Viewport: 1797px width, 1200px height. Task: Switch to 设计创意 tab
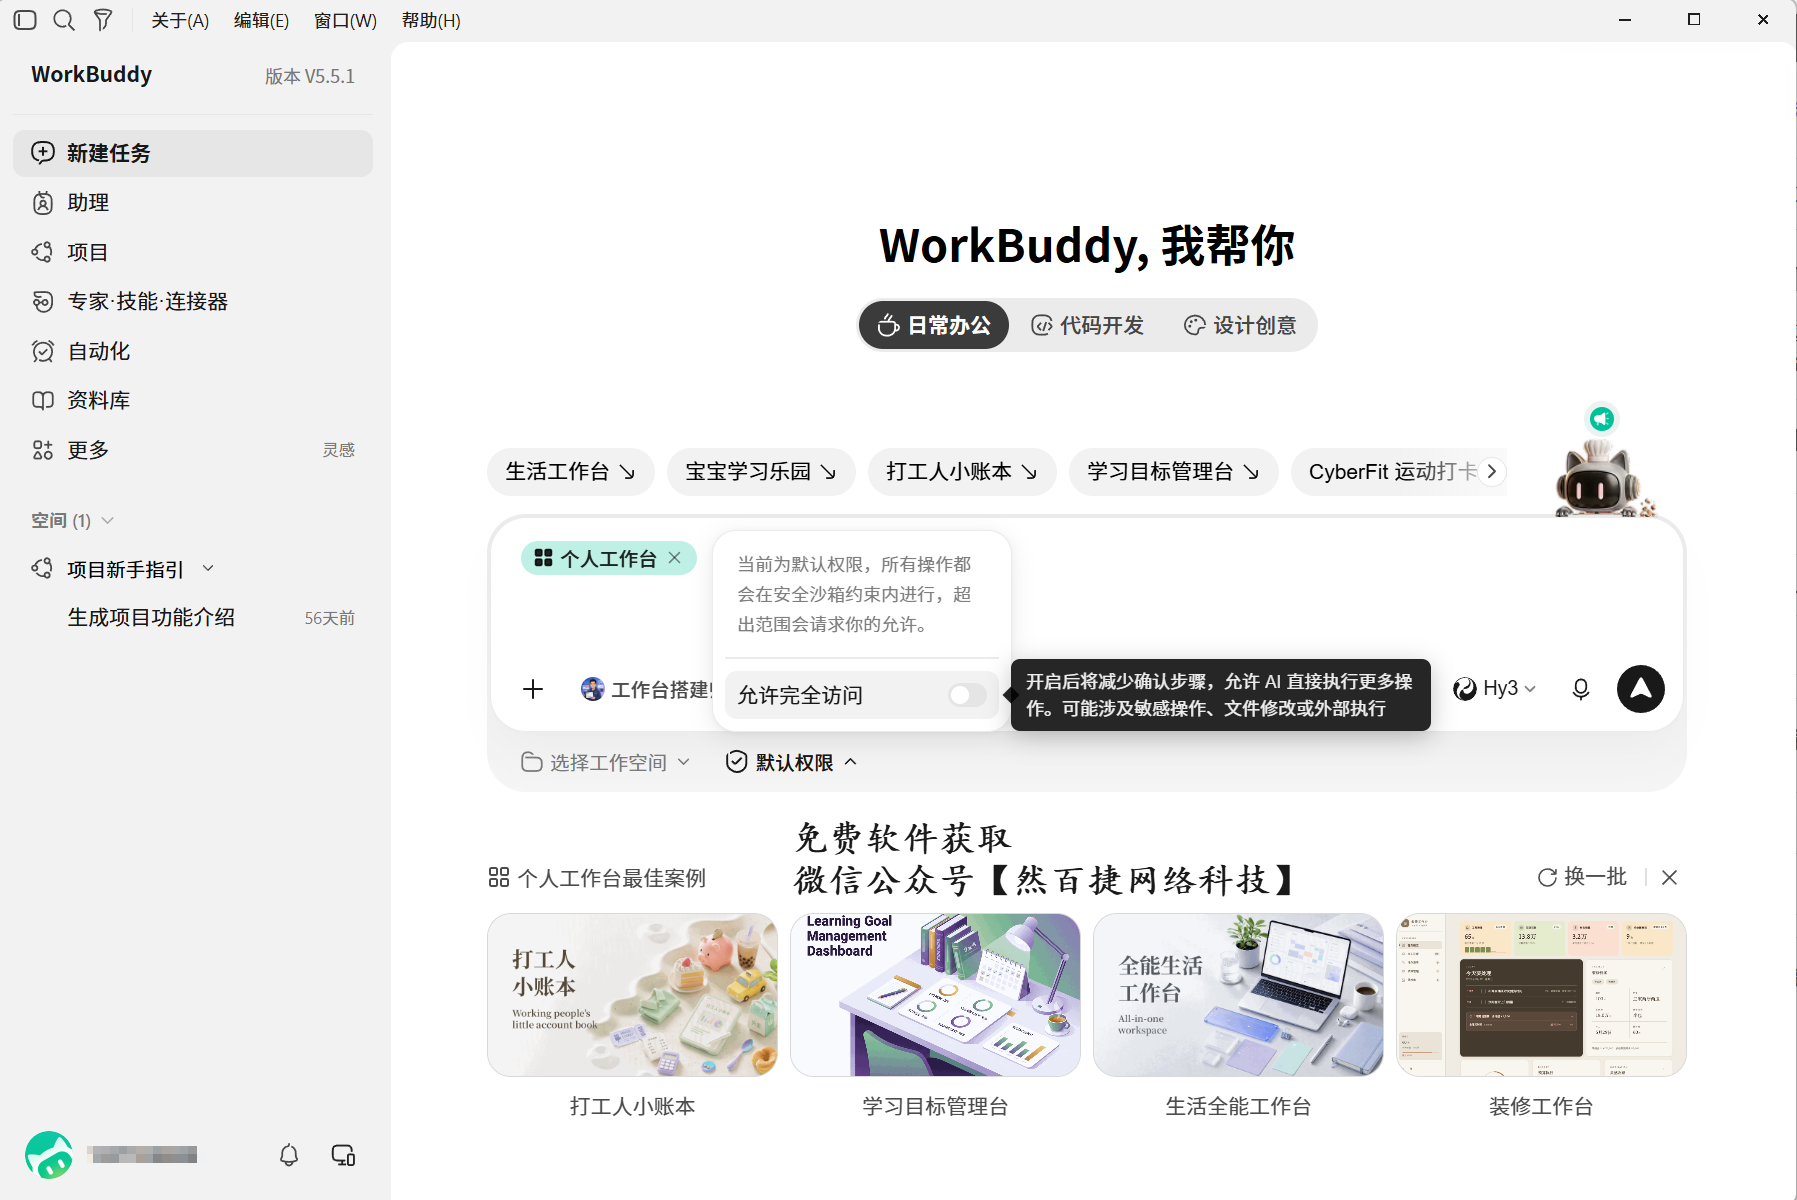[1240, 325]
